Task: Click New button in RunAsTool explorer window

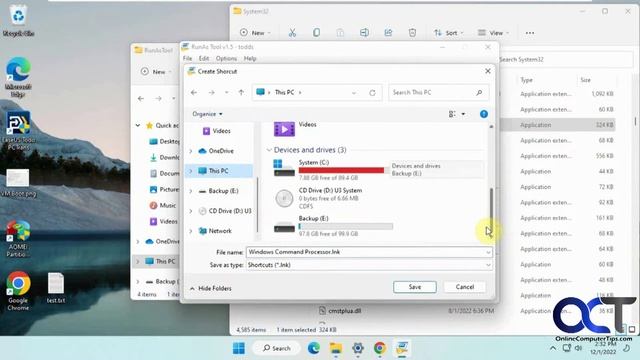Action: click(156, 71)
